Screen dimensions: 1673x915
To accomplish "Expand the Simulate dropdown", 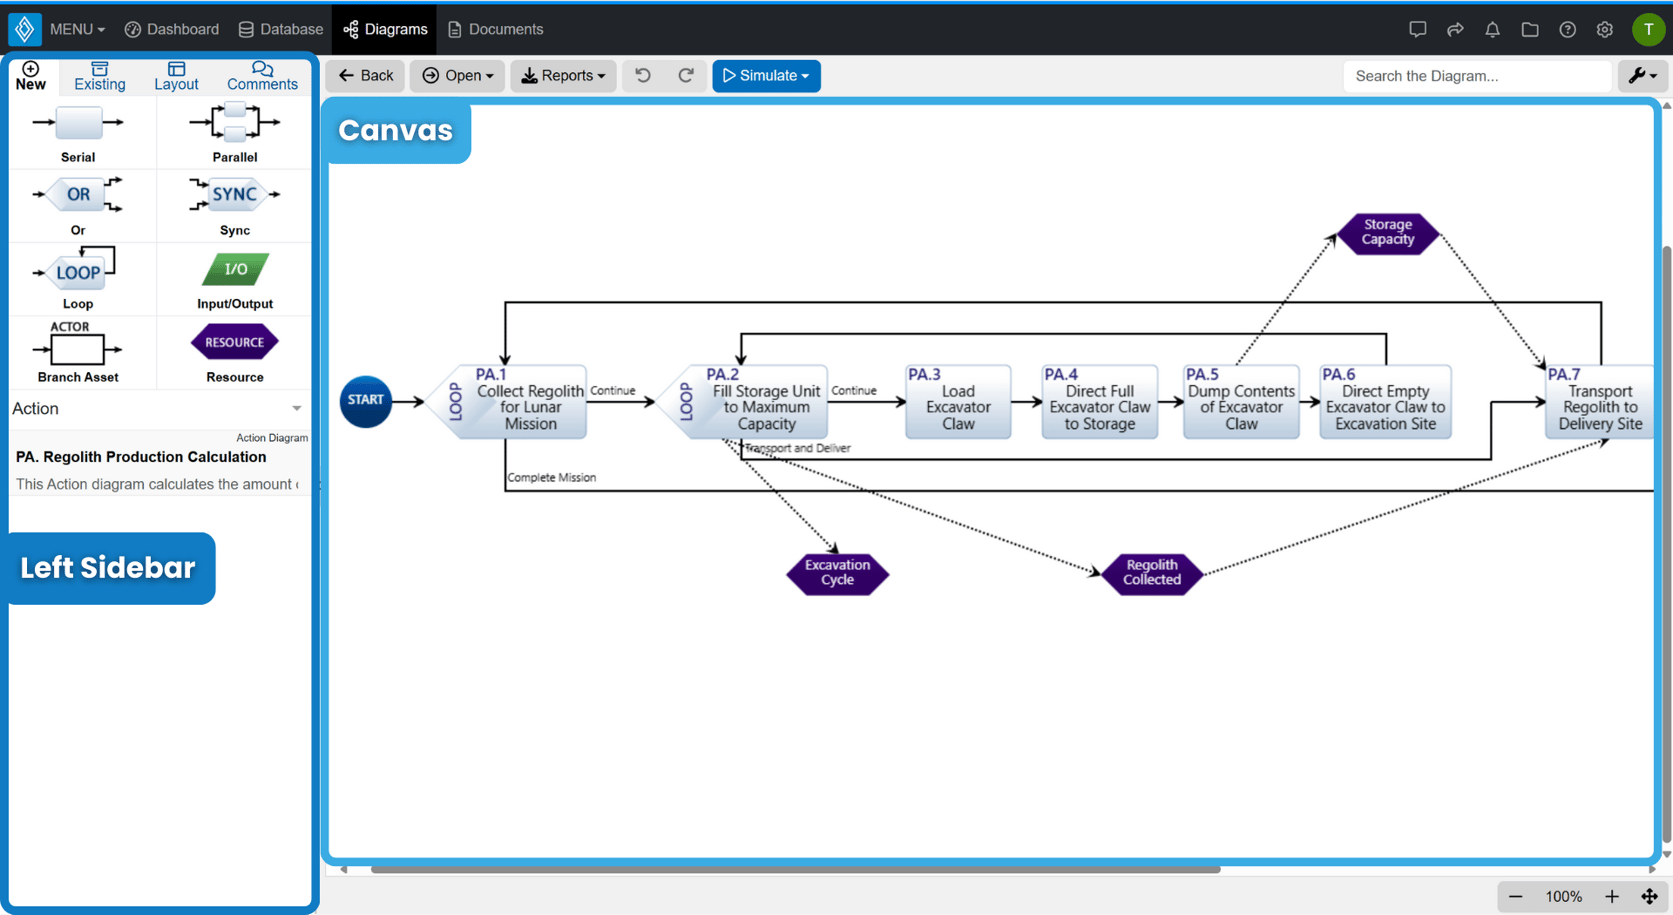I will click(766, 75).
